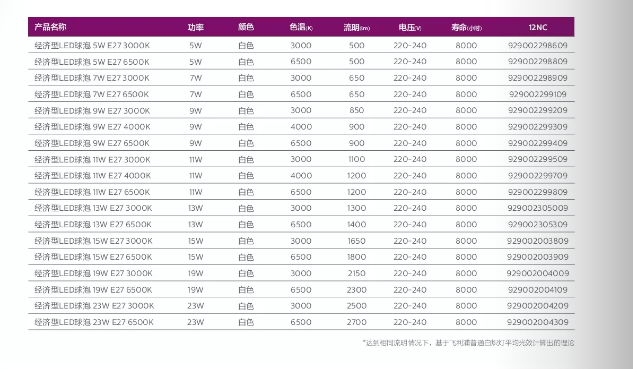Screen dimensions: 633x369
Task: Click the 1800 lumen cell
Action: click(356, 257)
